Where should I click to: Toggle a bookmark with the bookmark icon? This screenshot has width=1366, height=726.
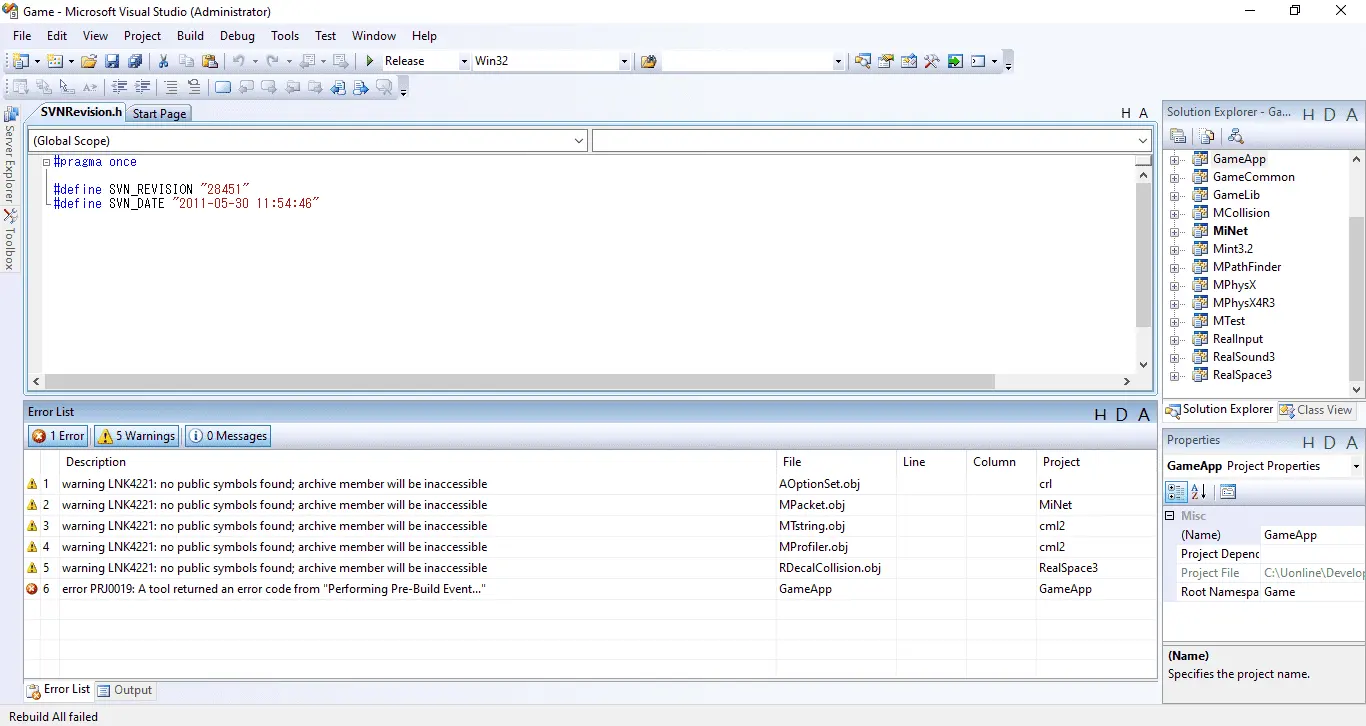[x=223, y=87]
